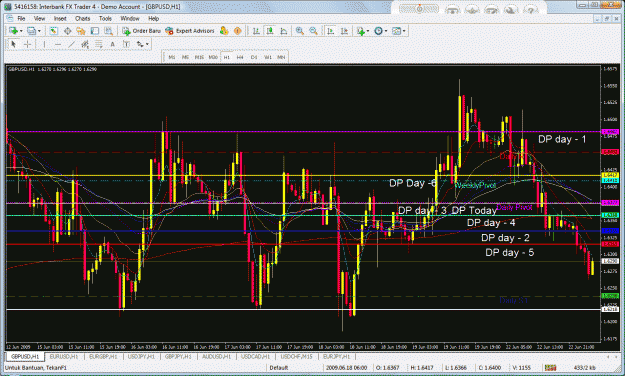This screenshot has width=625, height=376.
Task: Expand the Profiles dropdown arrow
Action: (x=39, y=31)
